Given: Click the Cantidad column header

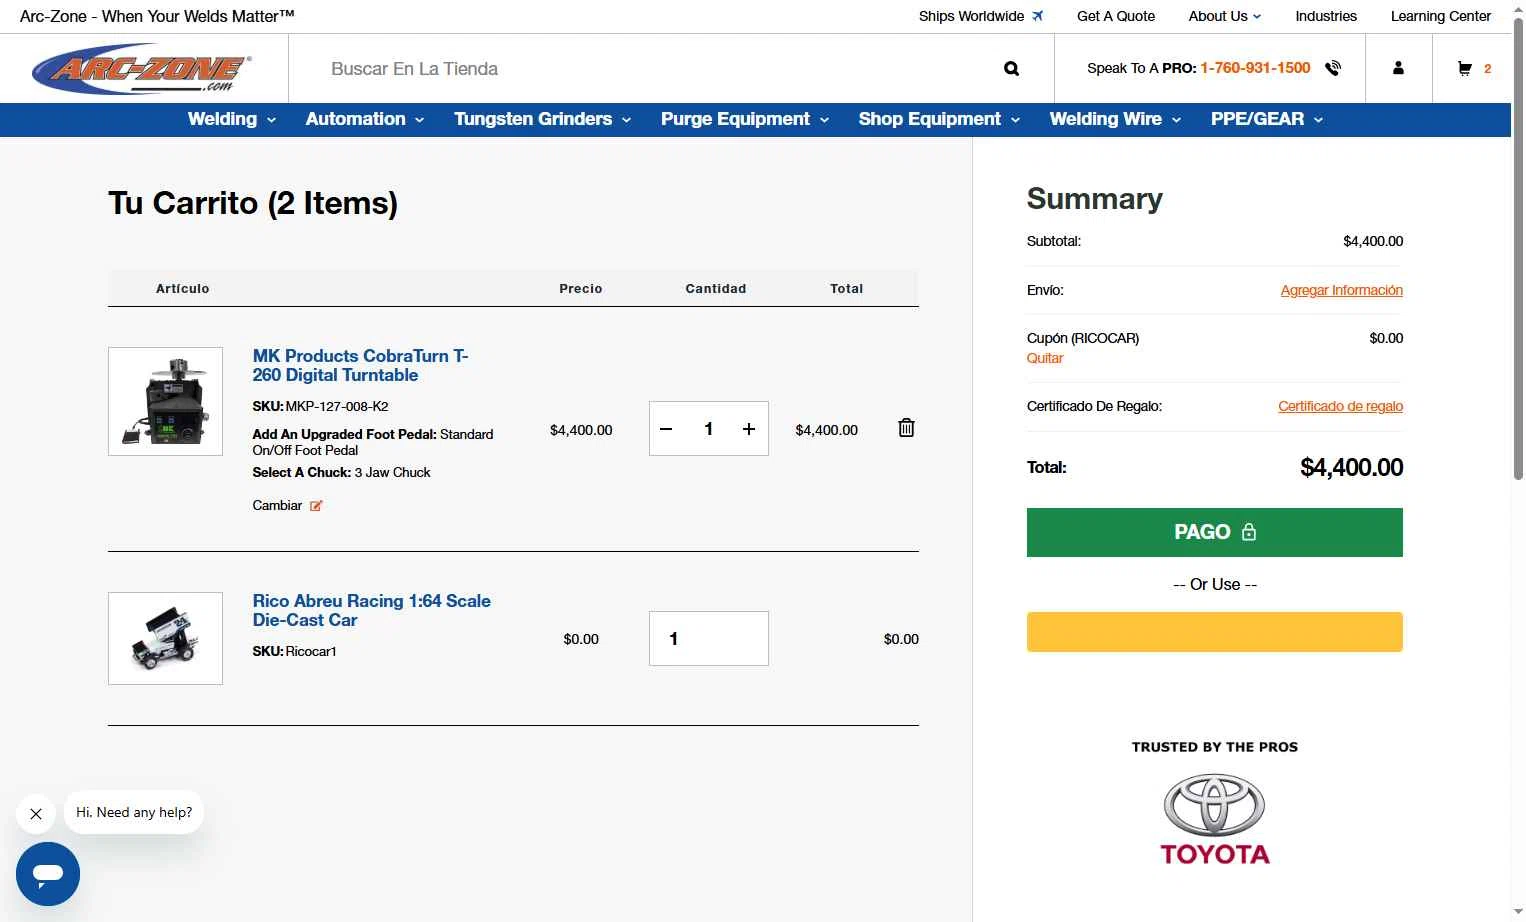Looking at the screenshot, I should tap(716, 288).
